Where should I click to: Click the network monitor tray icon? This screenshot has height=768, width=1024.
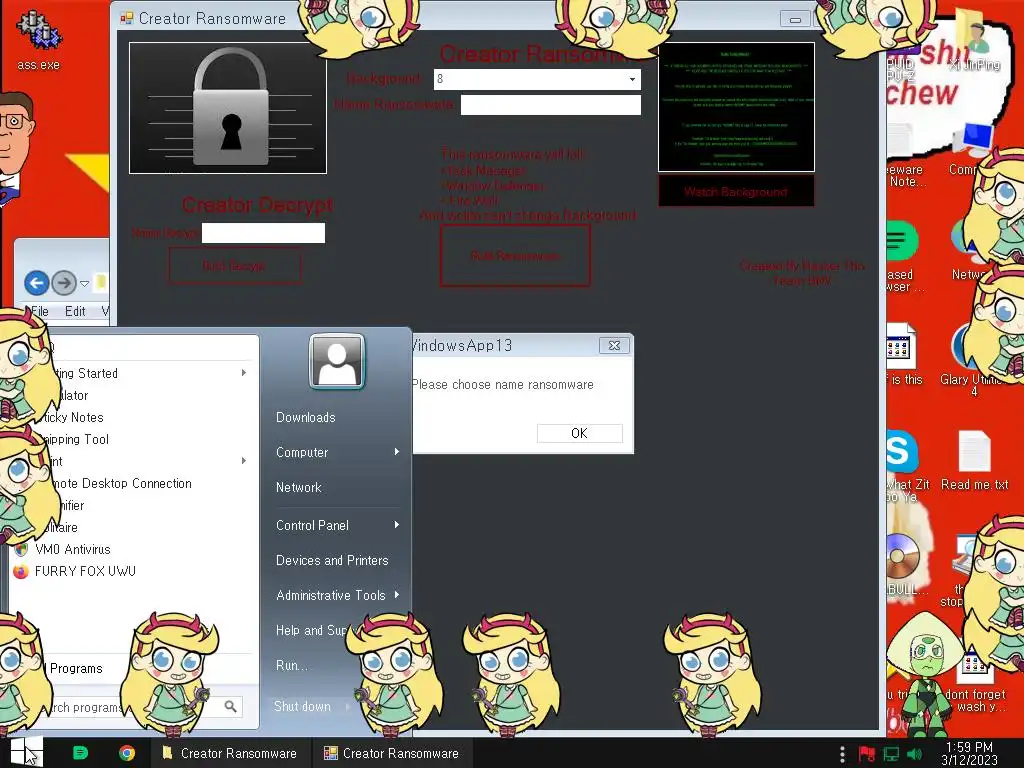pyautogui.click(x=891, y=754)
